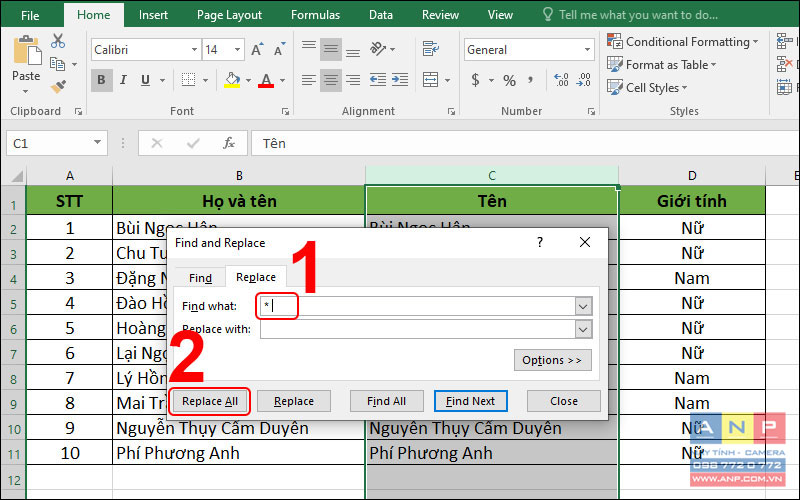Apply the red Font Color
This screenshot has height=500, width=800.
coord(266,80)
